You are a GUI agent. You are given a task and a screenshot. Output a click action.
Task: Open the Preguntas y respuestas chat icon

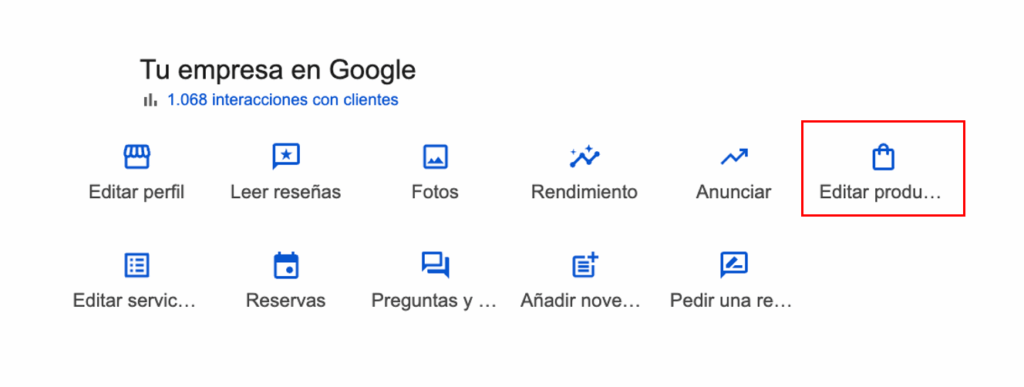point(435,266)
